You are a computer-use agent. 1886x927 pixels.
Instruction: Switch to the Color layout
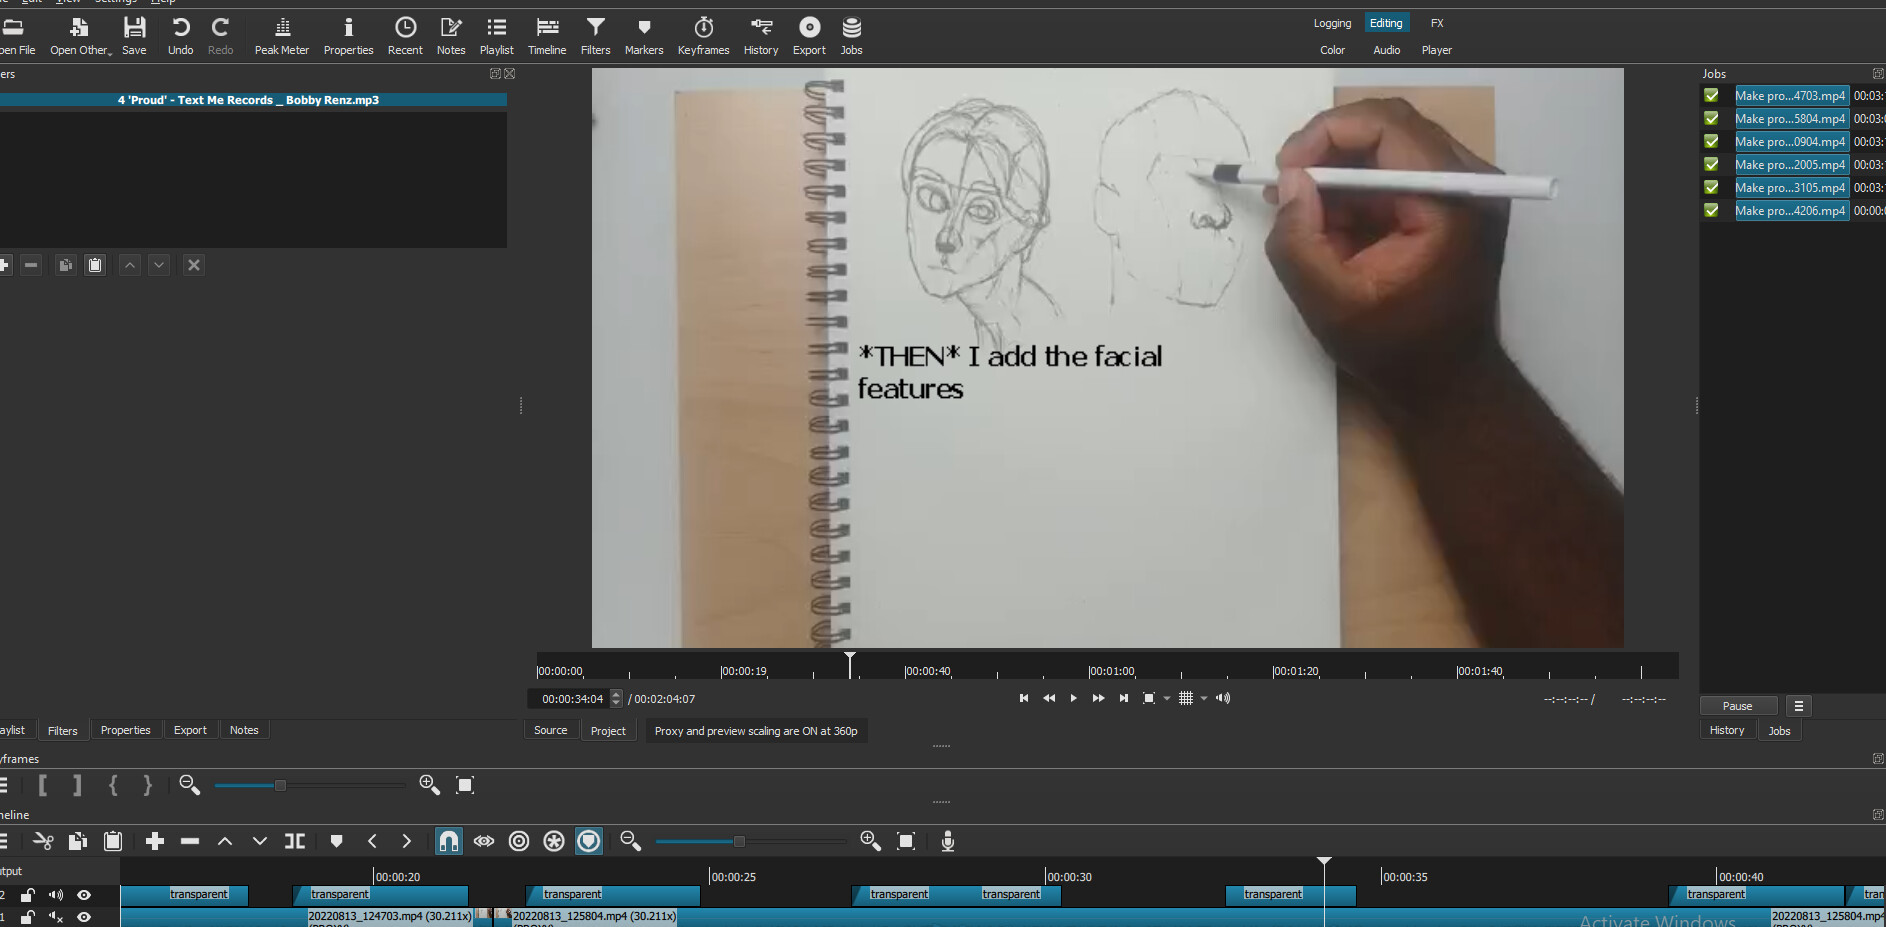1332,50
